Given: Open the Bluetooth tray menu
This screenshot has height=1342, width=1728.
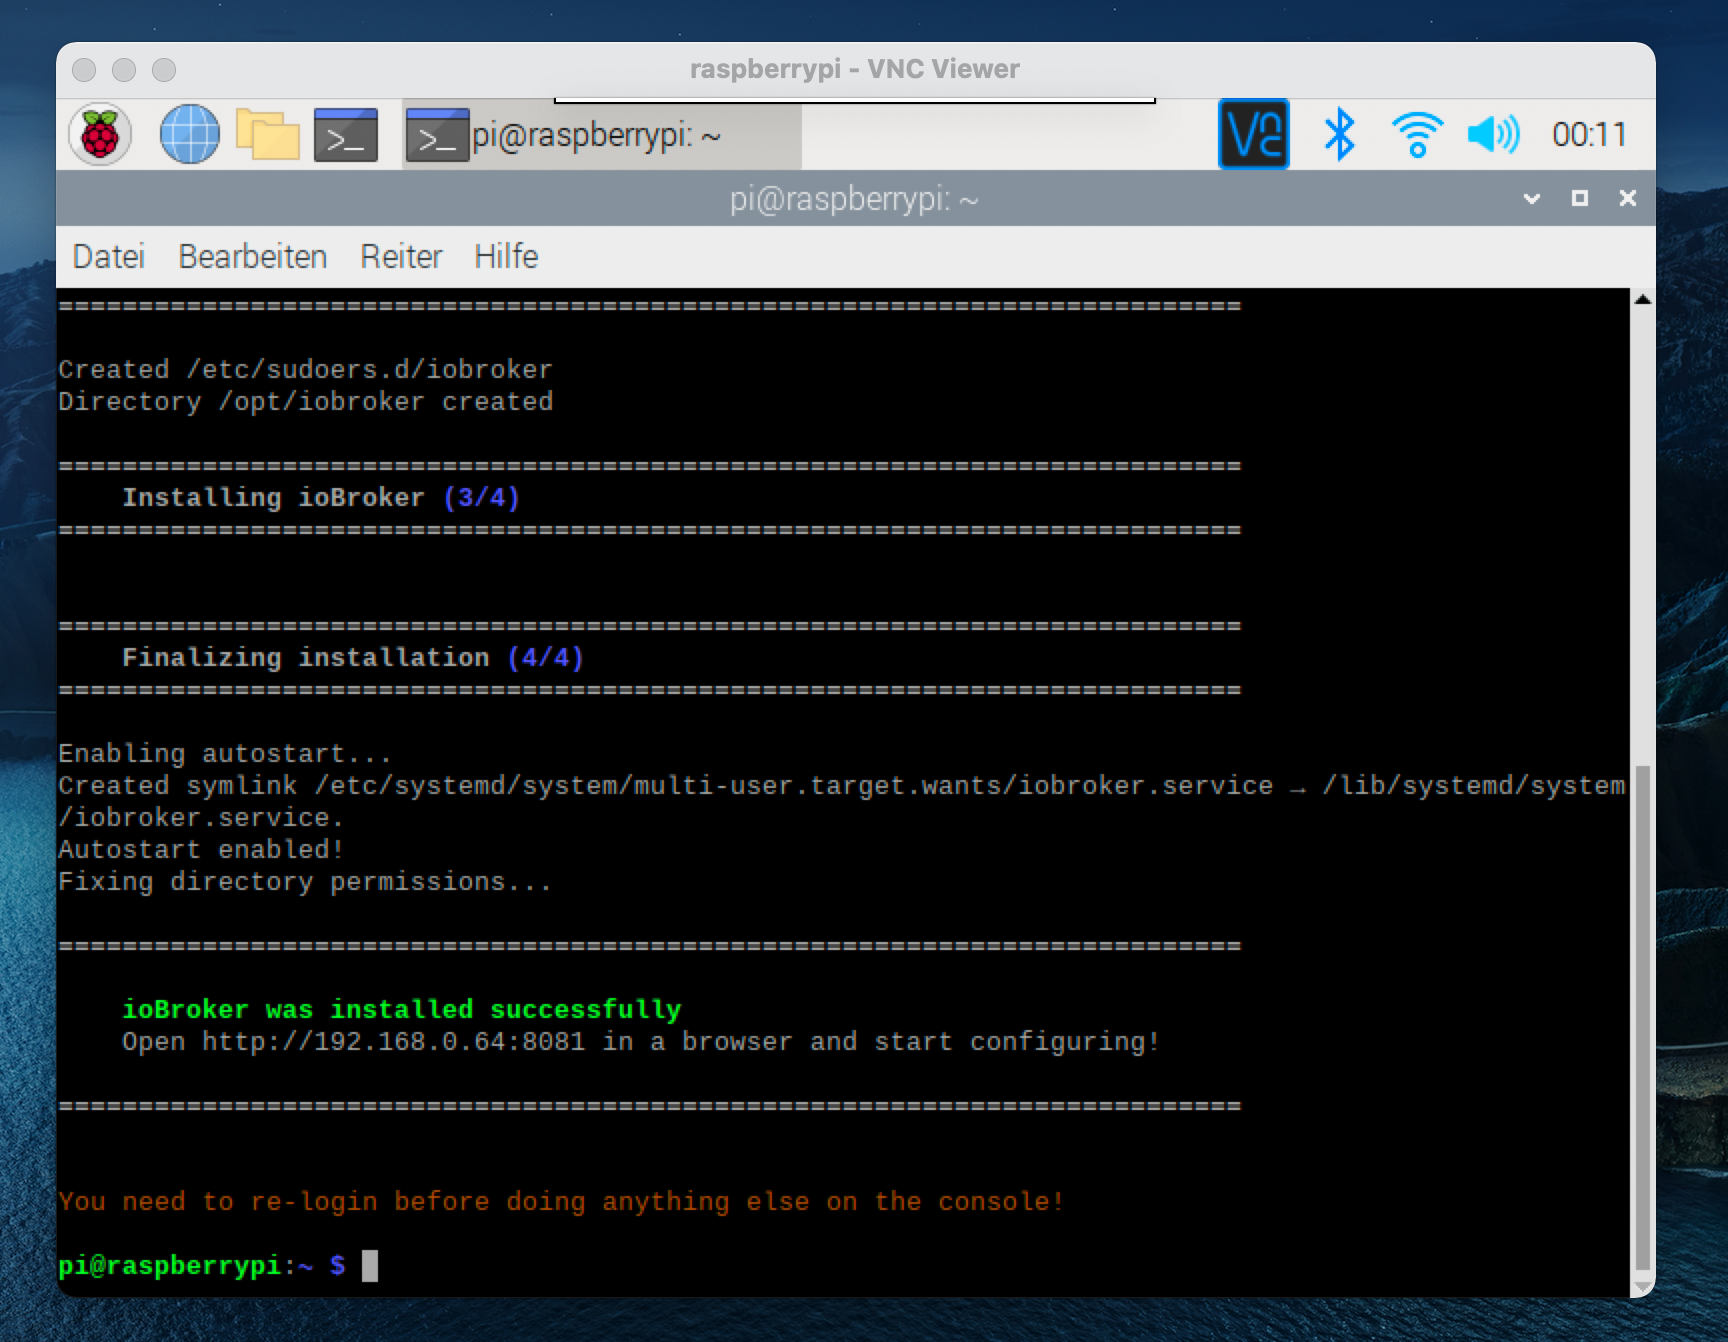Looking at the screenshot, I should click(x=1339, y=134).
